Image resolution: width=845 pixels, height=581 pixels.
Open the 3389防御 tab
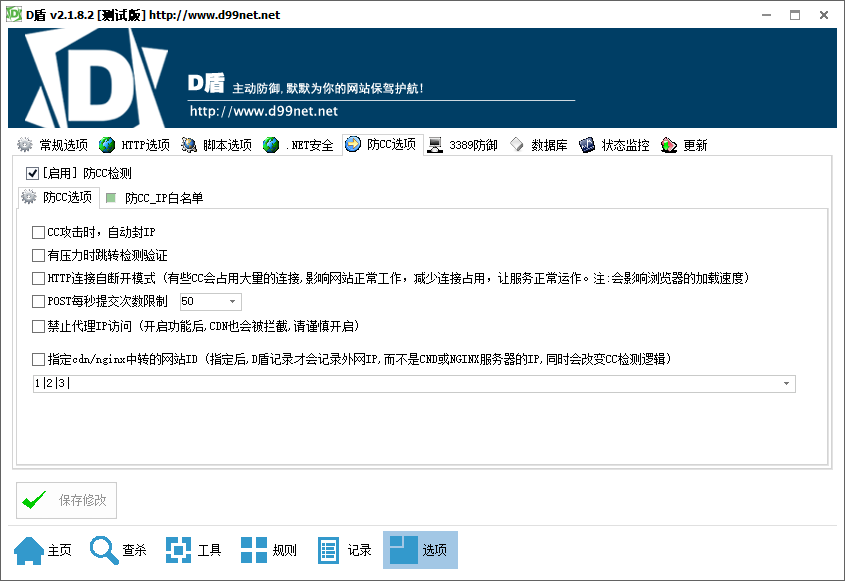click(463, 144)
